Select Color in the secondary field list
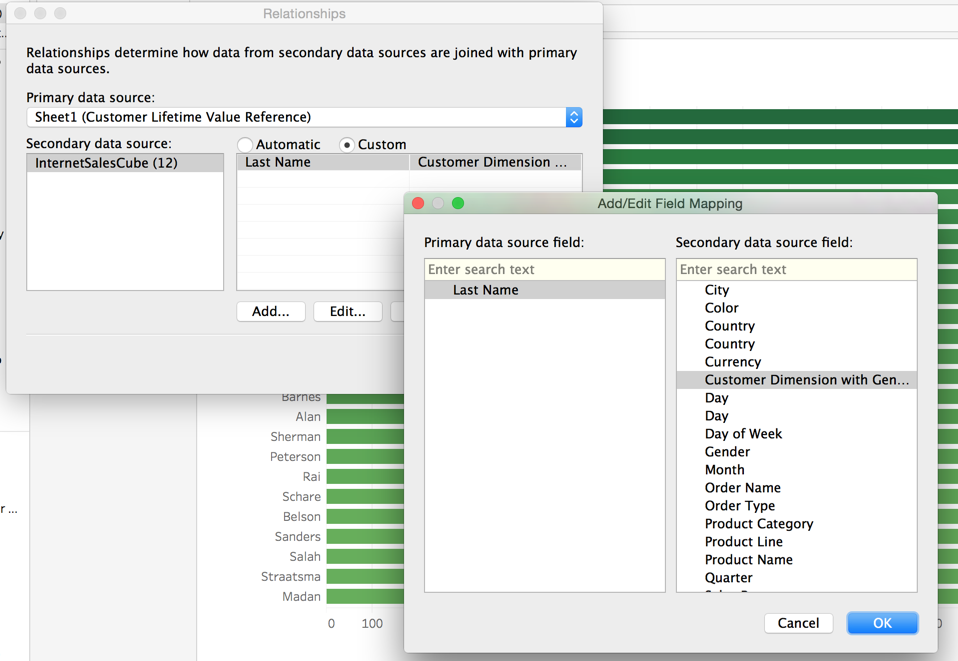958x661 pixels. (797, 308)
